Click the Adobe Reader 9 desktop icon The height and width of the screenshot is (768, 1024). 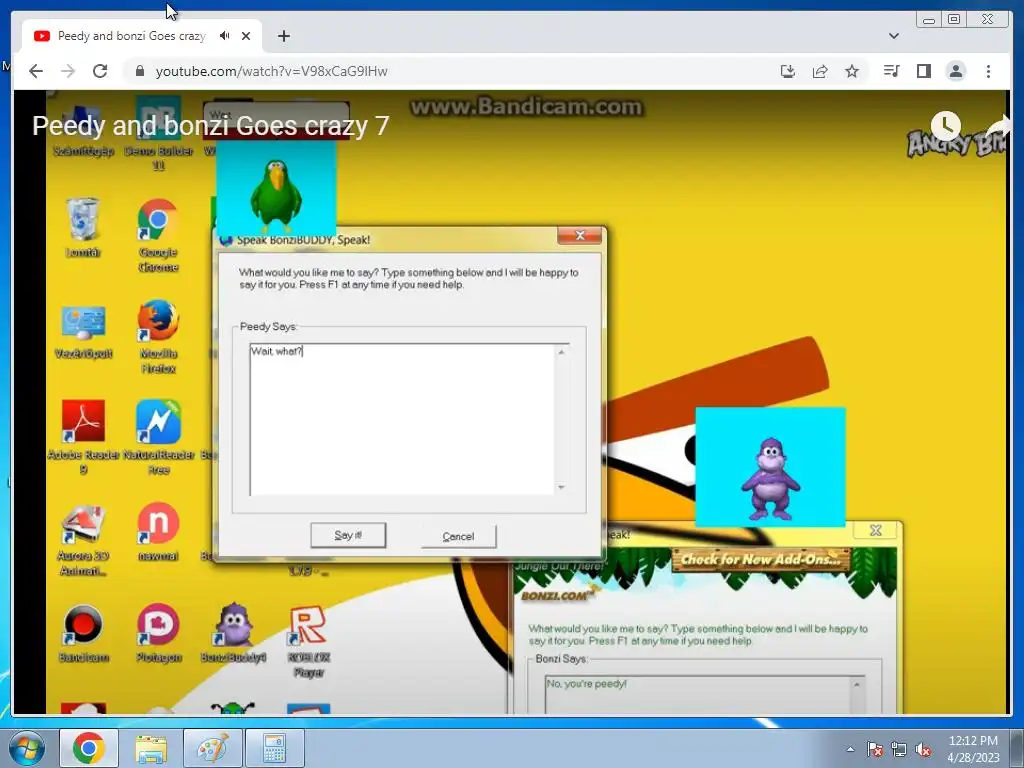coord(83,436)
